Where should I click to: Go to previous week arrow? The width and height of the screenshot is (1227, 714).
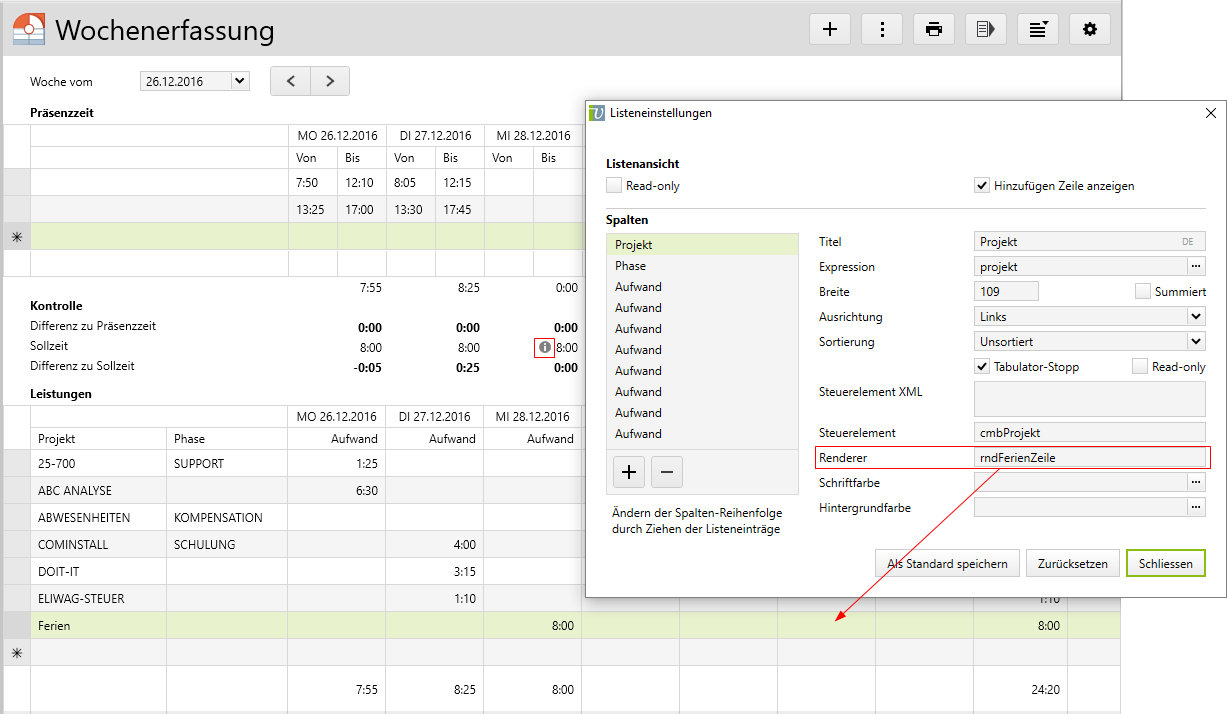291,81
